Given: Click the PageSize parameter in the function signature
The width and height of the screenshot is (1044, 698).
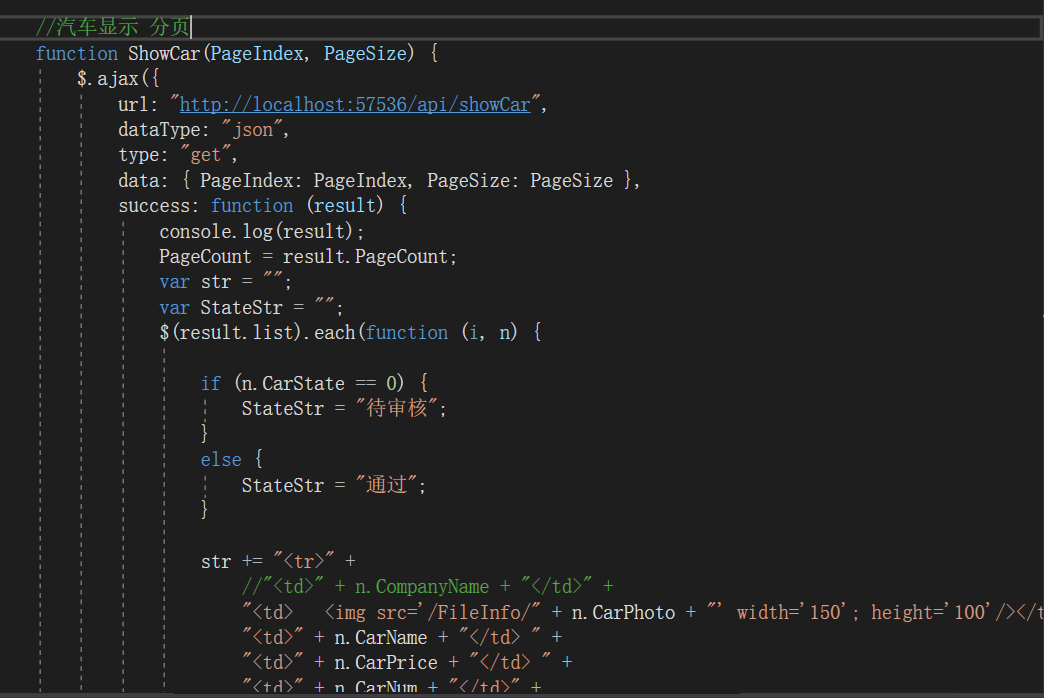Looking at the screenshot, I should [365, 53].
